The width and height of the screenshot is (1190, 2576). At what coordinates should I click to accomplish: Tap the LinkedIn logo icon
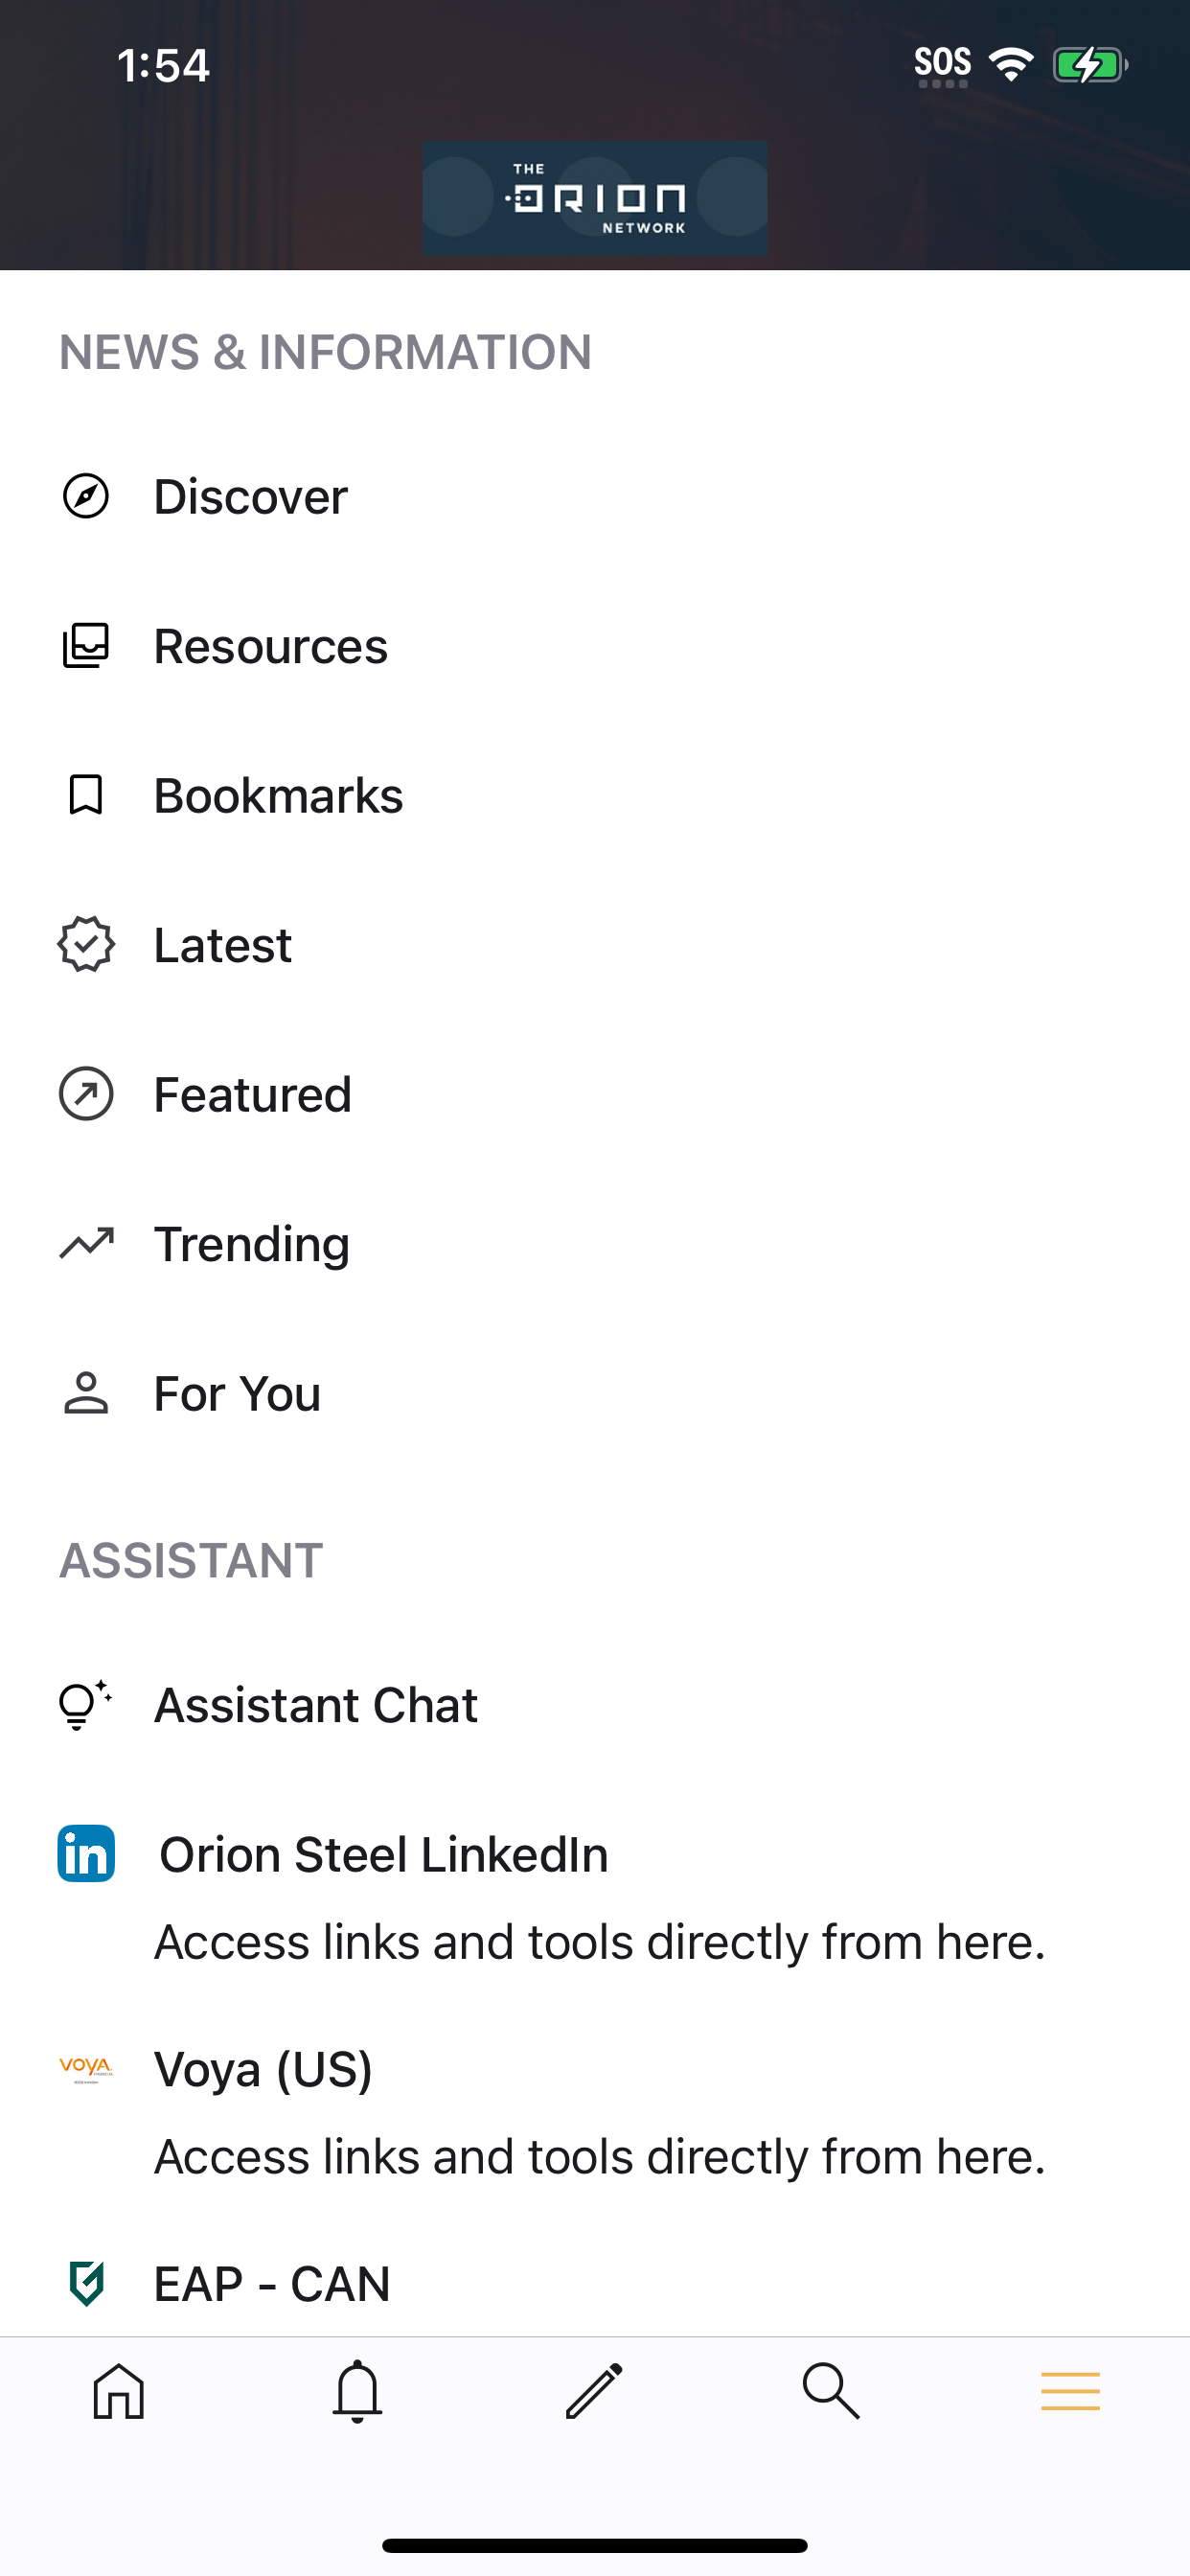pyautogui.click(x=86, y=1854)
